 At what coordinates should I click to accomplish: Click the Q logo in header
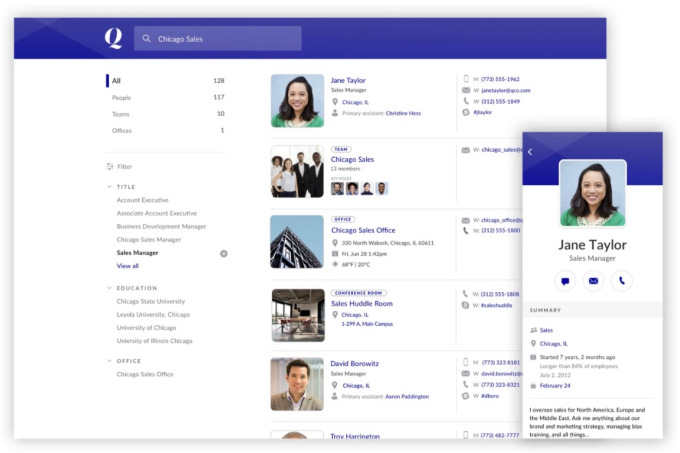[113, 39]
